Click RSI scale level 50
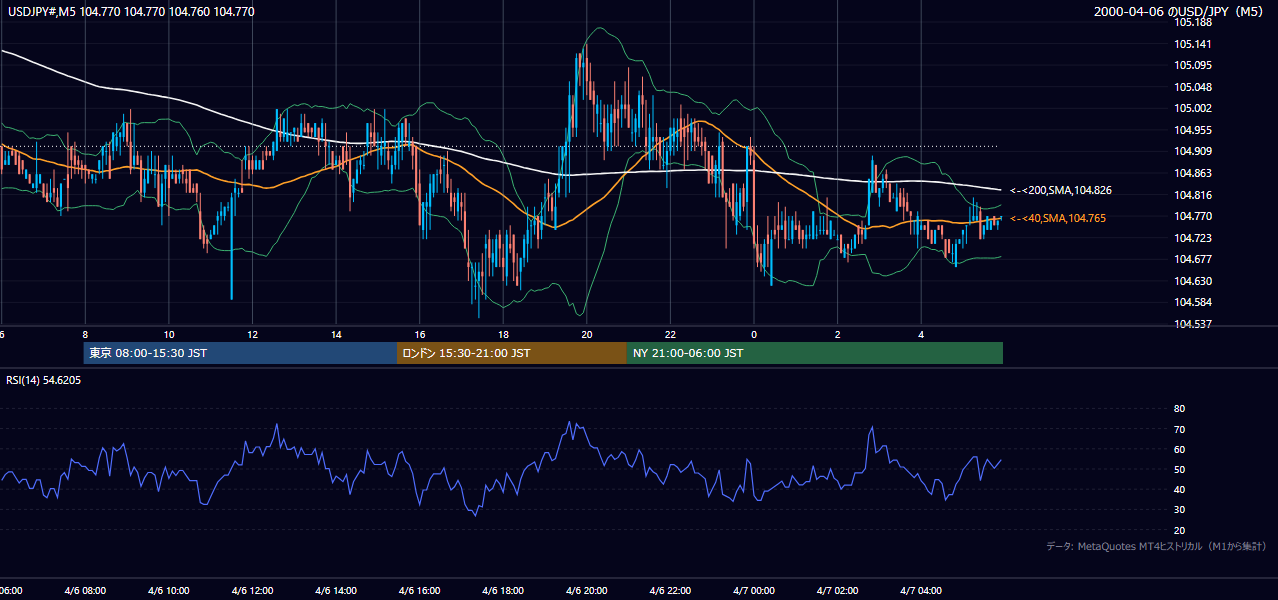 point(1179,469)
